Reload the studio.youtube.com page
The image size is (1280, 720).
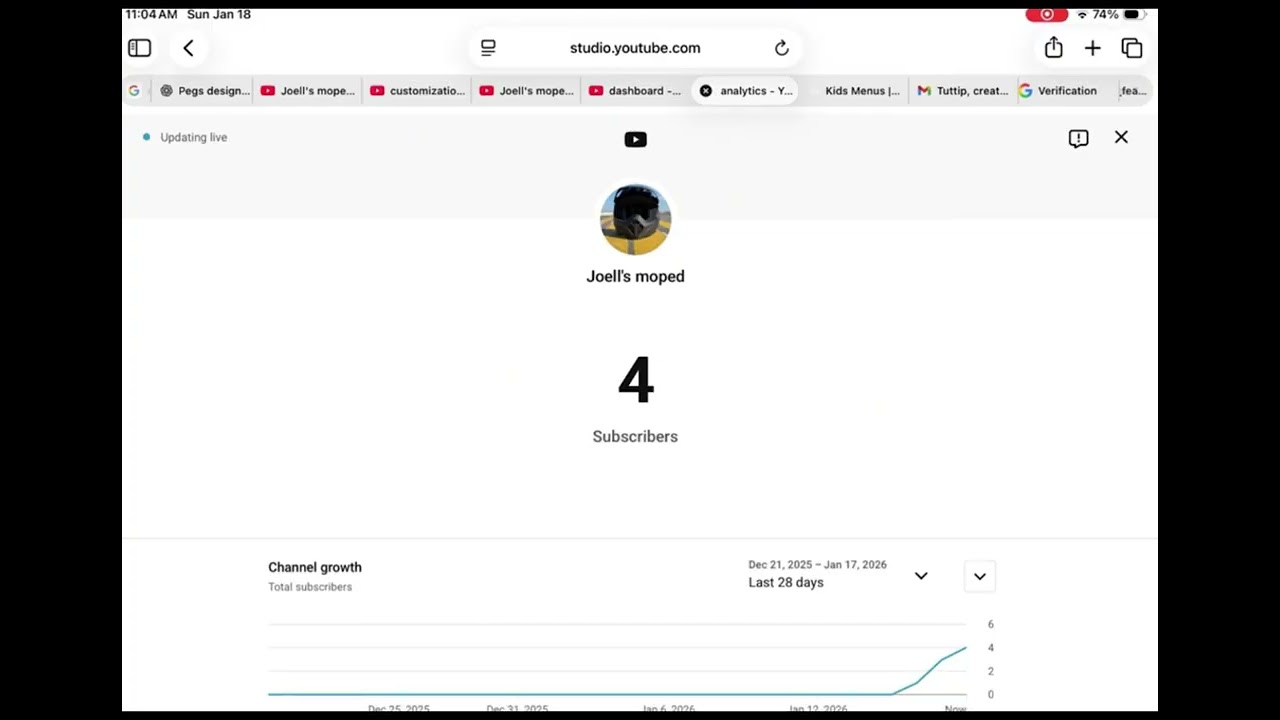(x=782, y=48)
